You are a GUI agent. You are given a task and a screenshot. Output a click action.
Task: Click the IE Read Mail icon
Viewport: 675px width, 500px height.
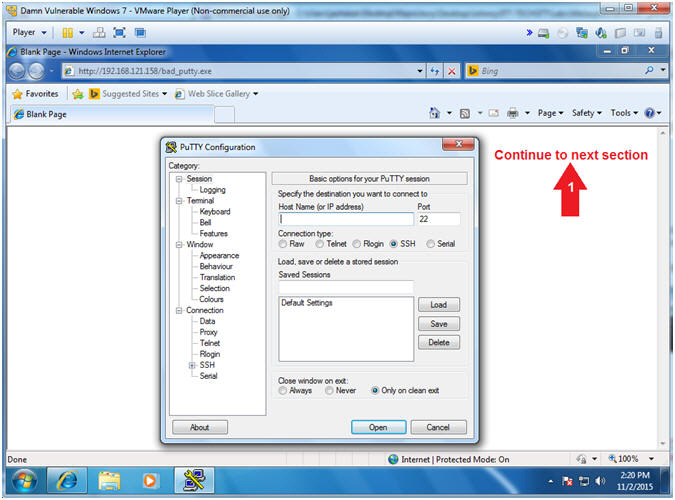pyautogui.click(x=493, y=113)
